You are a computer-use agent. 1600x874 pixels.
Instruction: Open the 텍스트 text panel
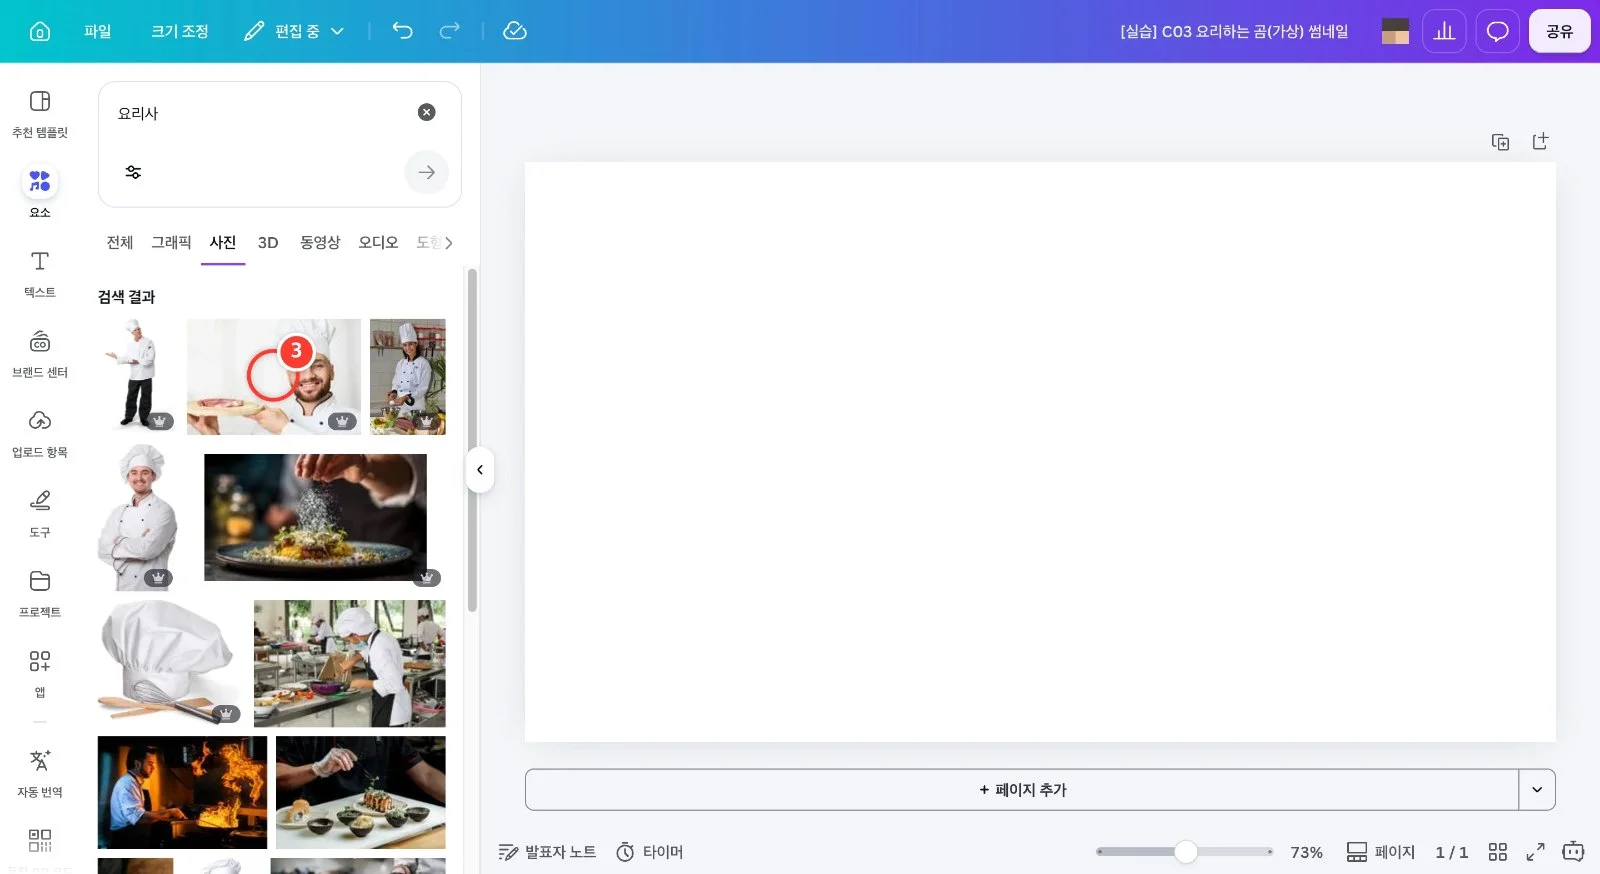point(40,274)
